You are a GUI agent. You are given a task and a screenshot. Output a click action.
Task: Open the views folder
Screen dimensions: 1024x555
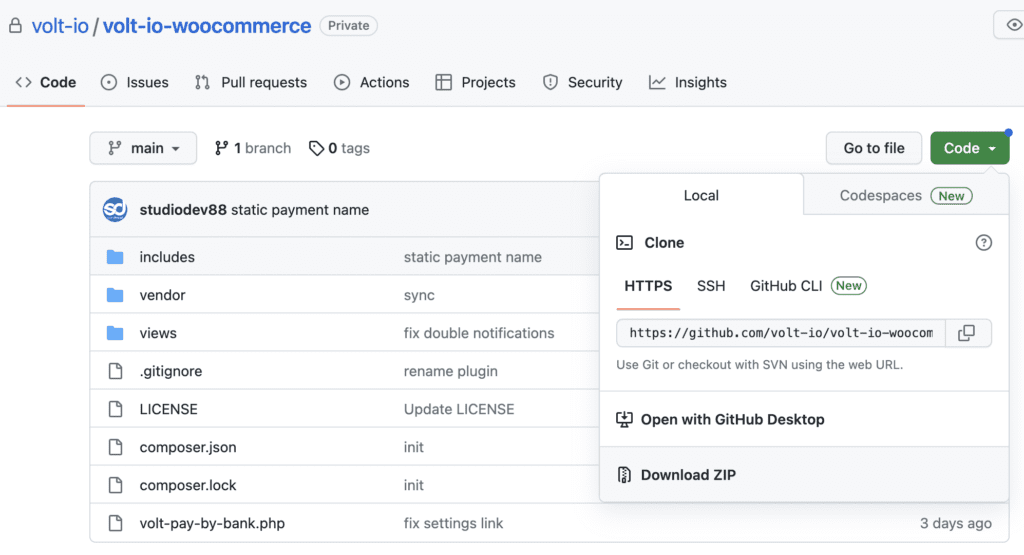click(158, 333)
